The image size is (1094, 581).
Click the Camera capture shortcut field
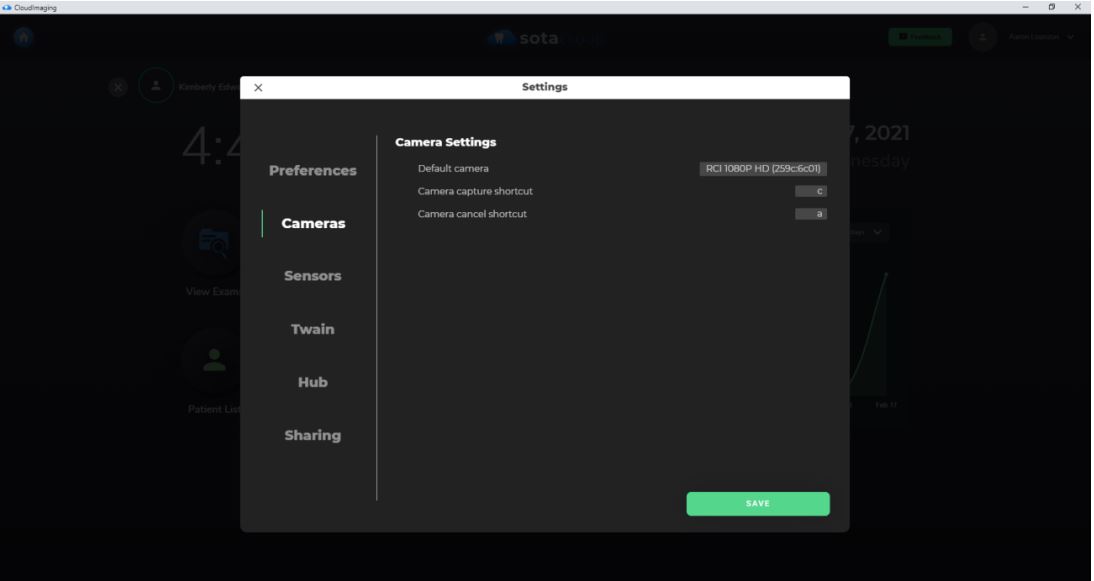811,191
